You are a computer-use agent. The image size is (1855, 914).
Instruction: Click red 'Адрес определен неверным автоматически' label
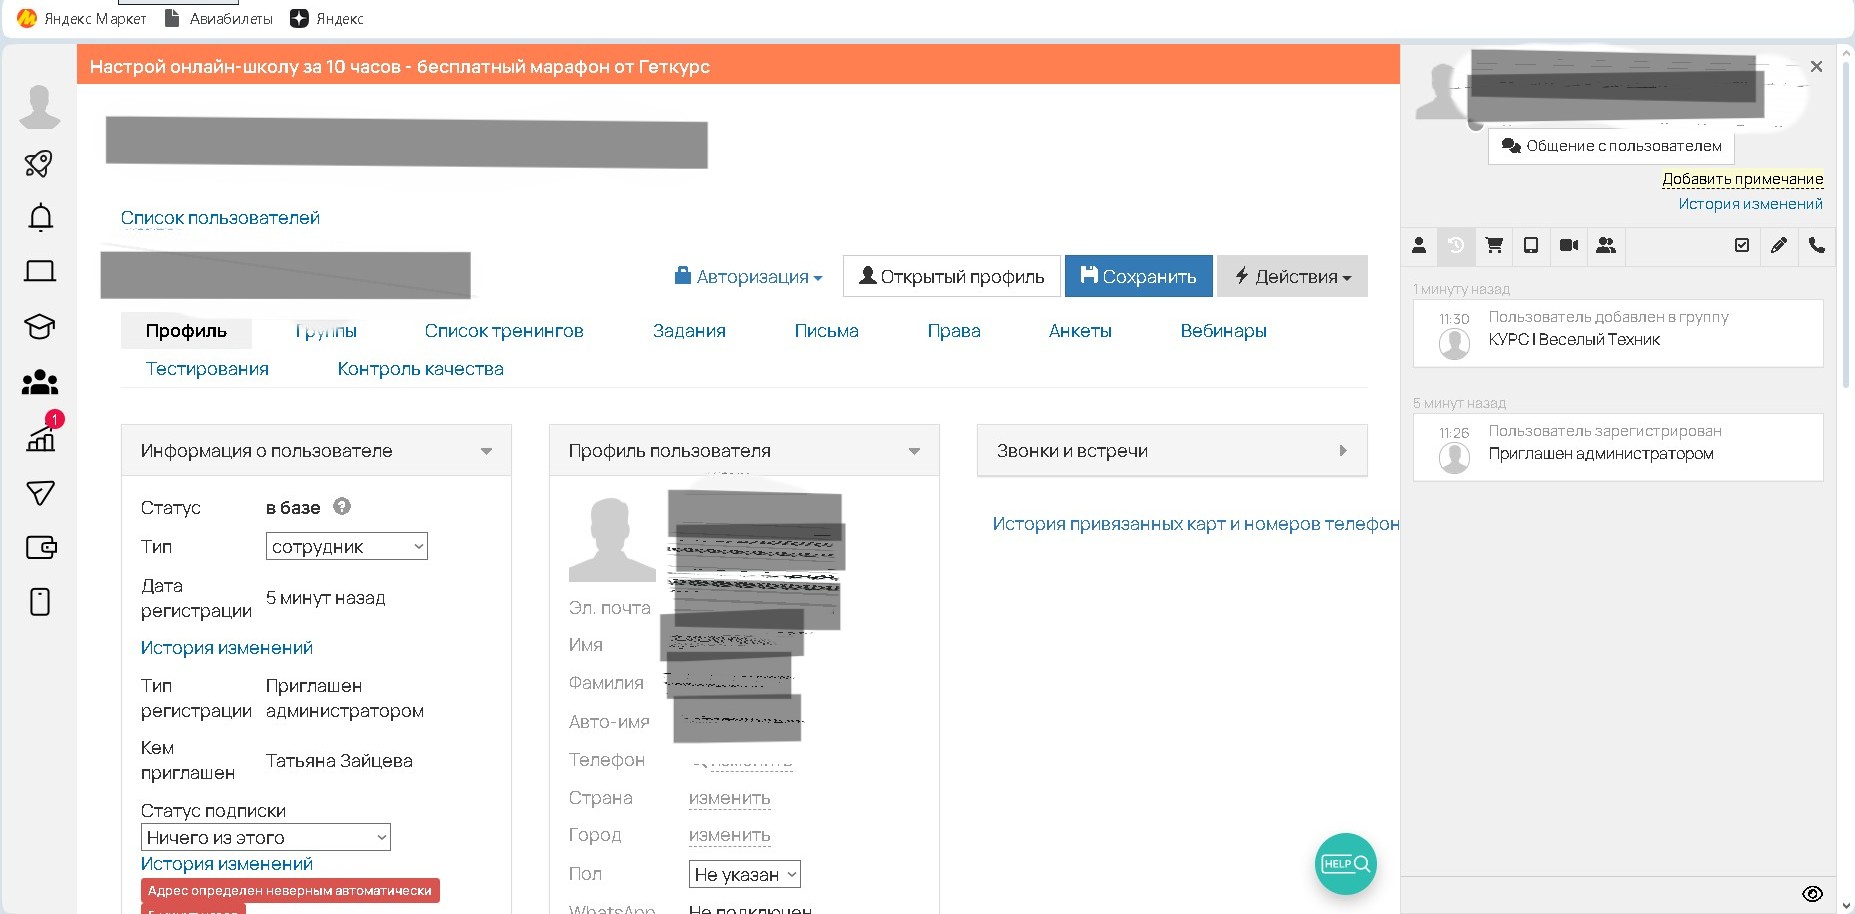pos(290,891)
